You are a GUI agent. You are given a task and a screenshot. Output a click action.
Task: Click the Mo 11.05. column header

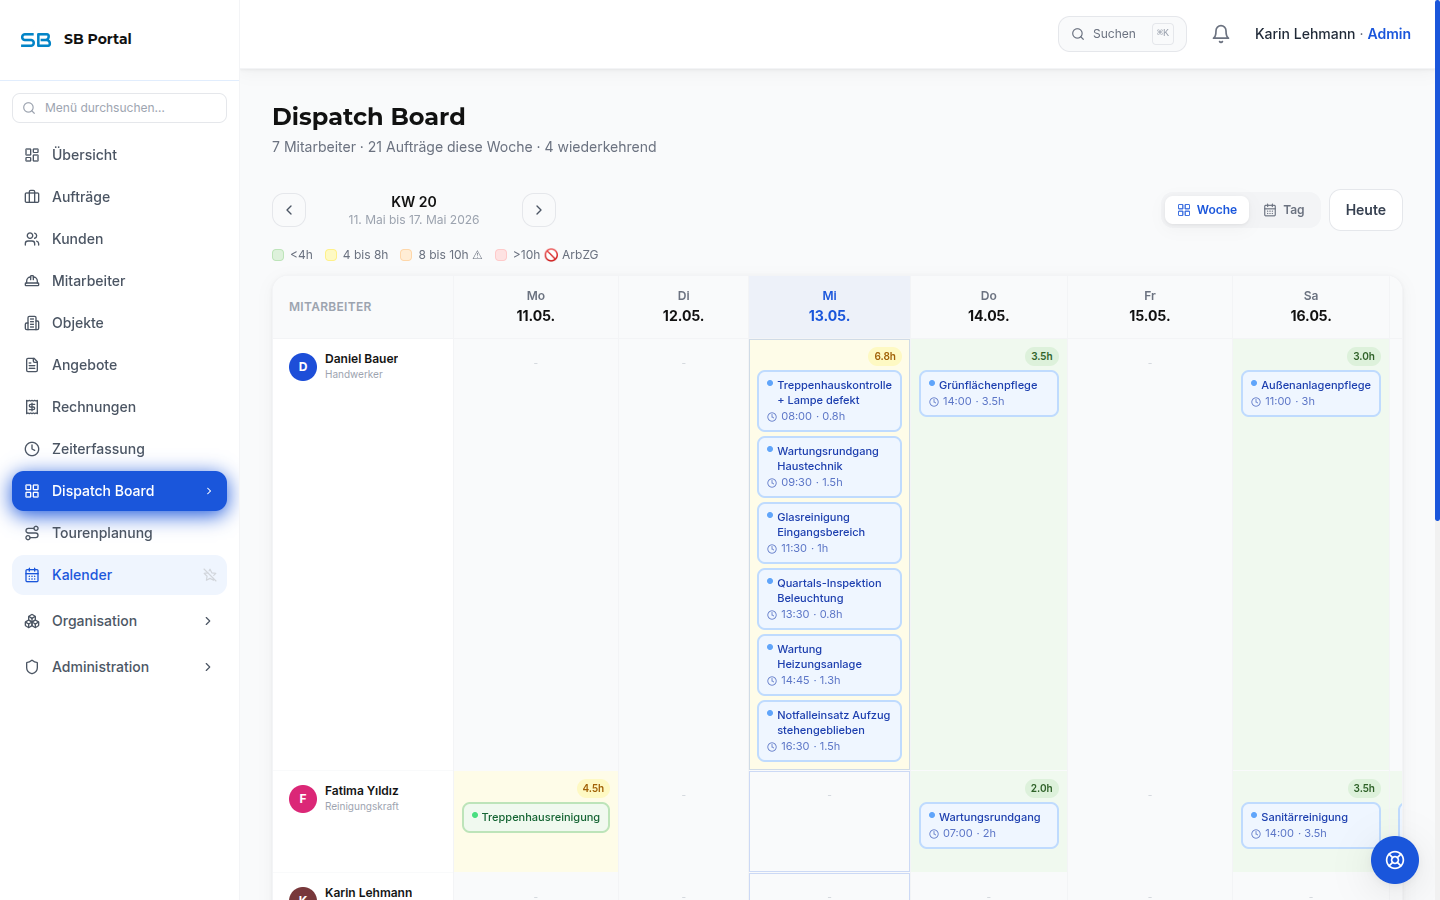[536, 307]
